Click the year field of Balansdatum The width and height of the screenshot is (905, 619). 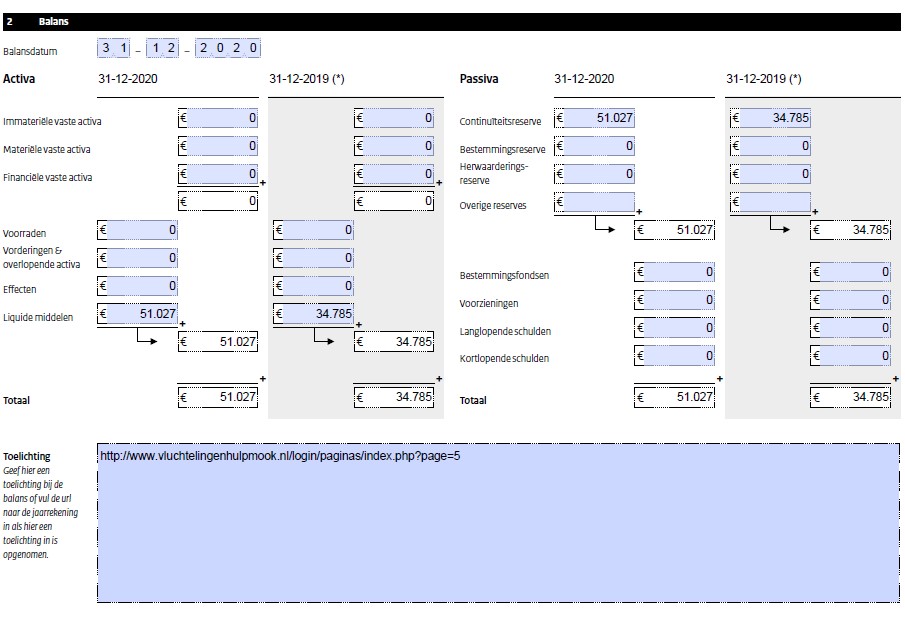tap(230, 47)
